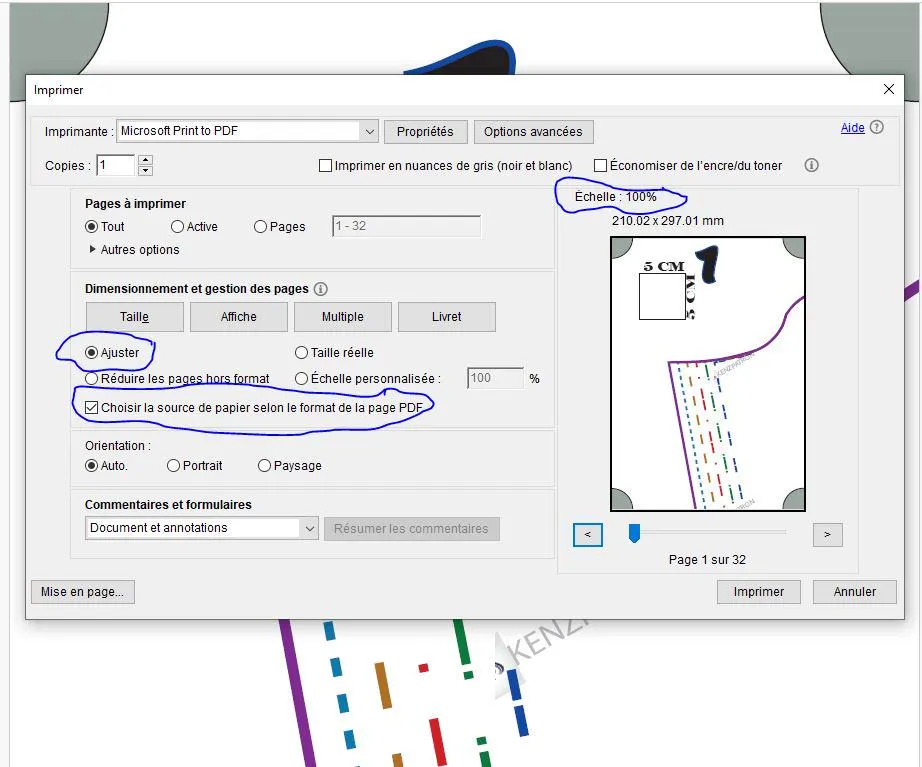This screenshot has height=767, width=922.
Task: Switch to the Livret tab button
Action: pos(447,317)
